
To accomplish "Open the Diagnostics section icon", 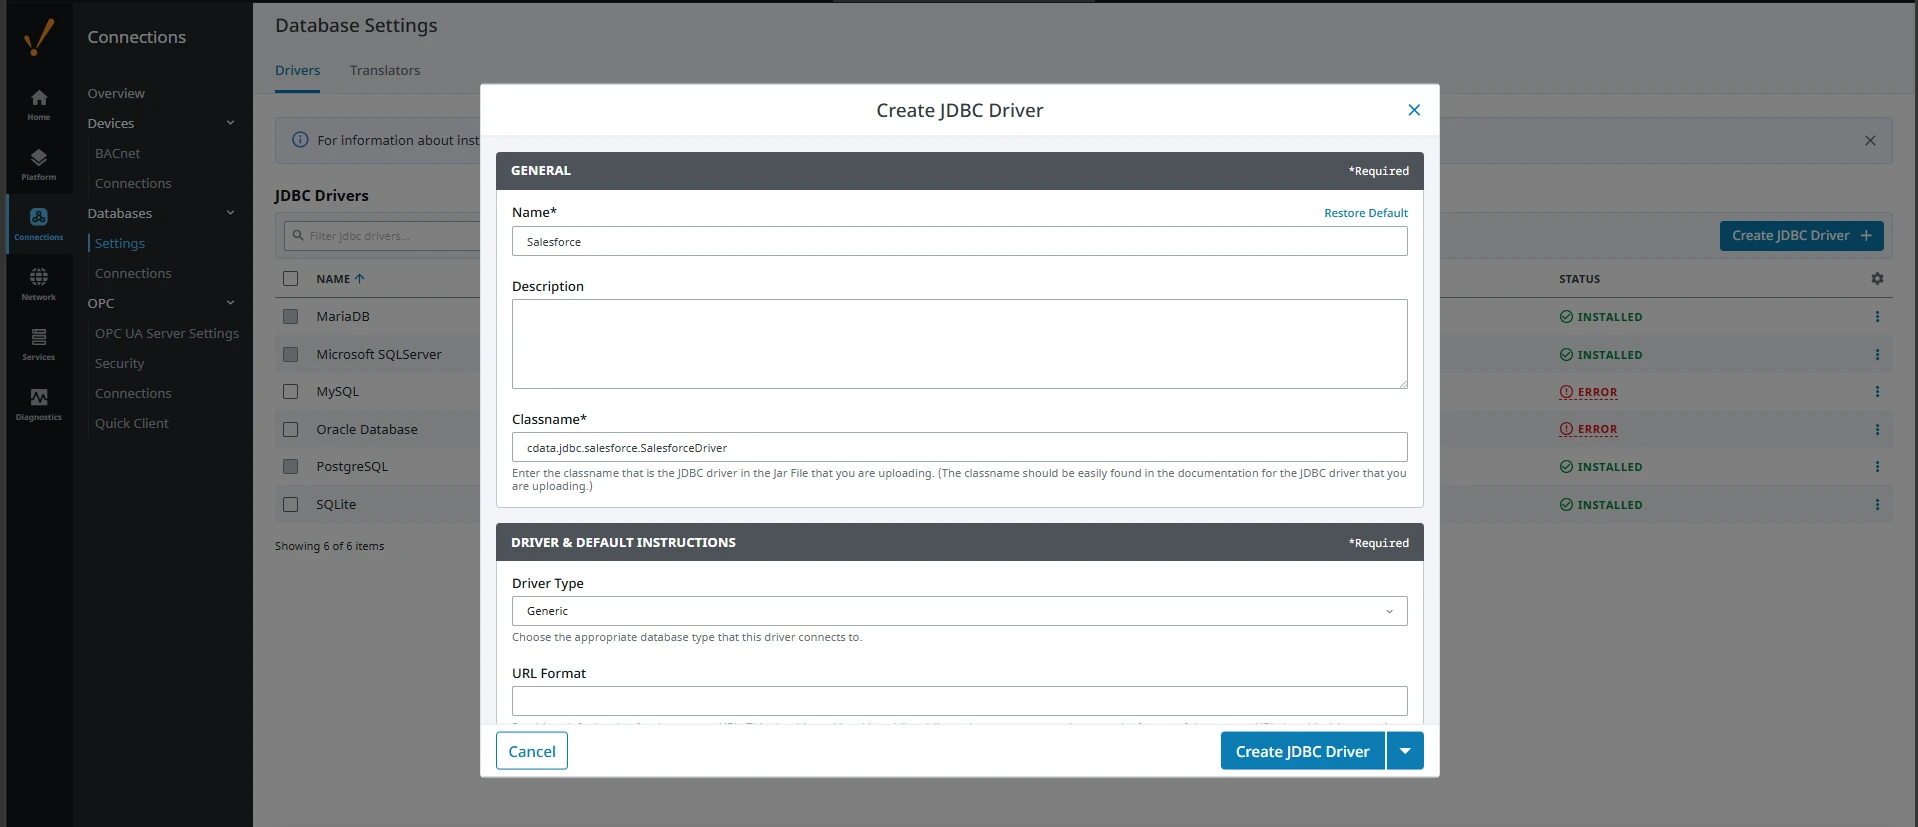I will [x=39, y=404].
